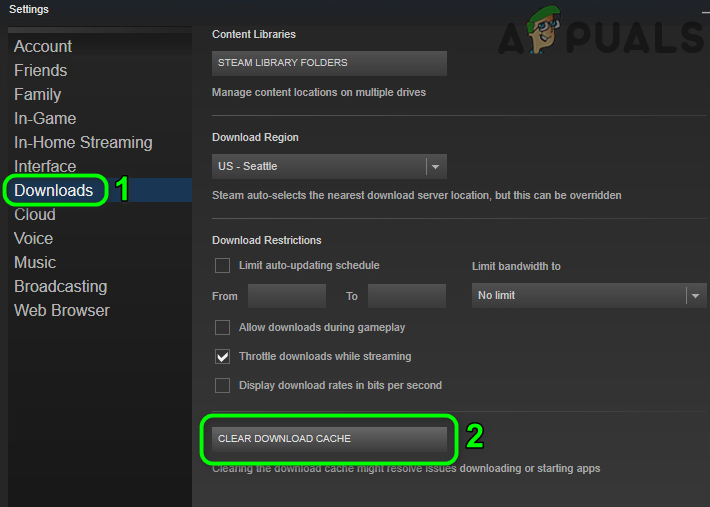Screen dimensions: 710x507
Task: Select US - Seattle region combo box
Action: pos(329,167)
